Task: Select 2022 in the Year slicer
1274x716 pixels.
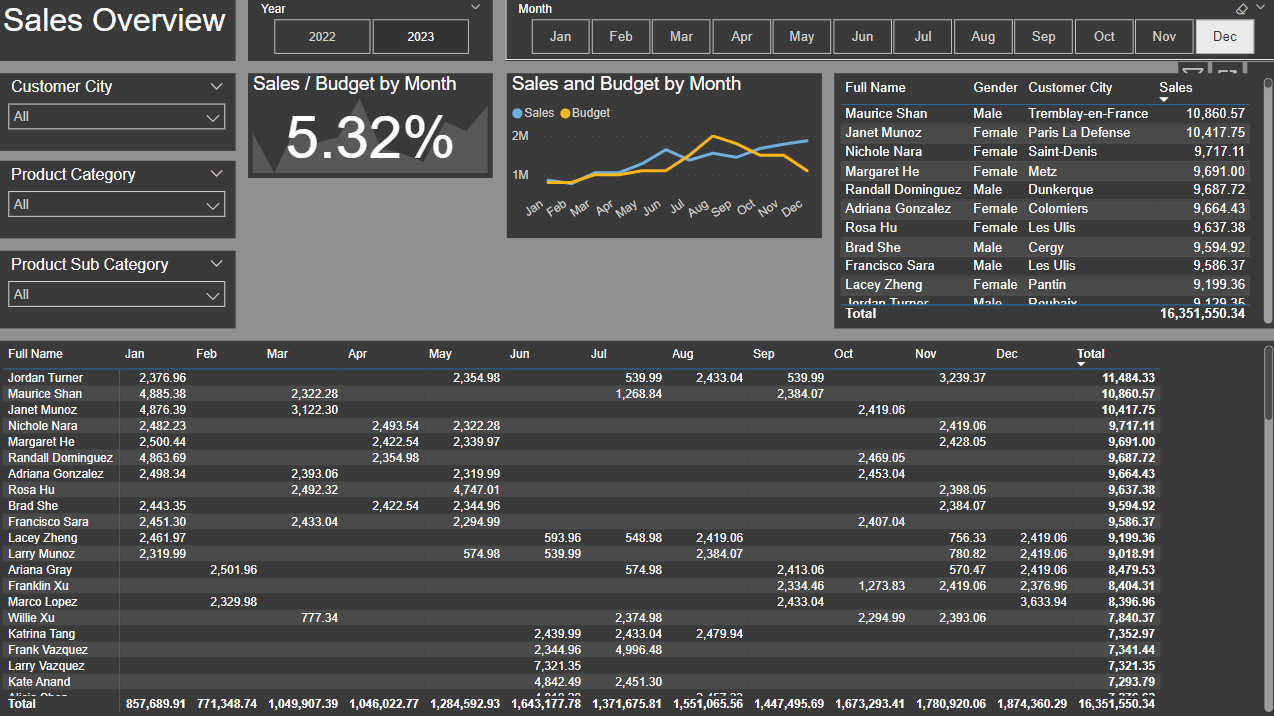Action: pyautogui.click(x=322, y=37)
